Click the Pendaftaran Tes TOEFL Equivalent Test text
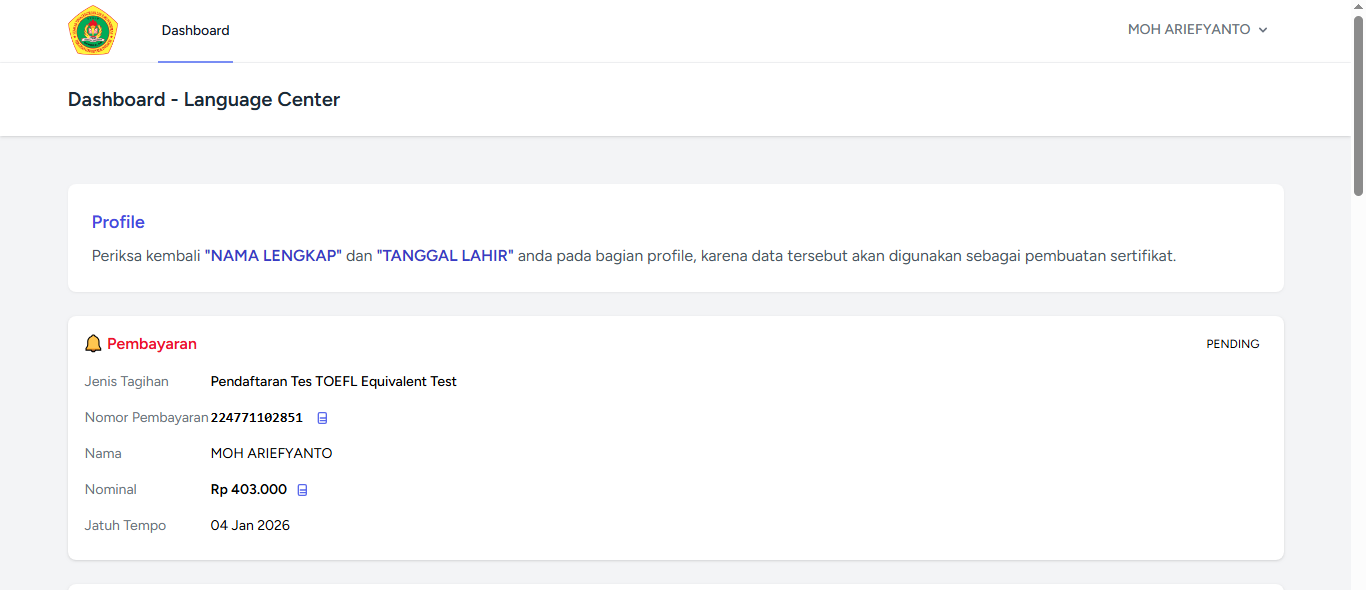 [x=333, y=382]
